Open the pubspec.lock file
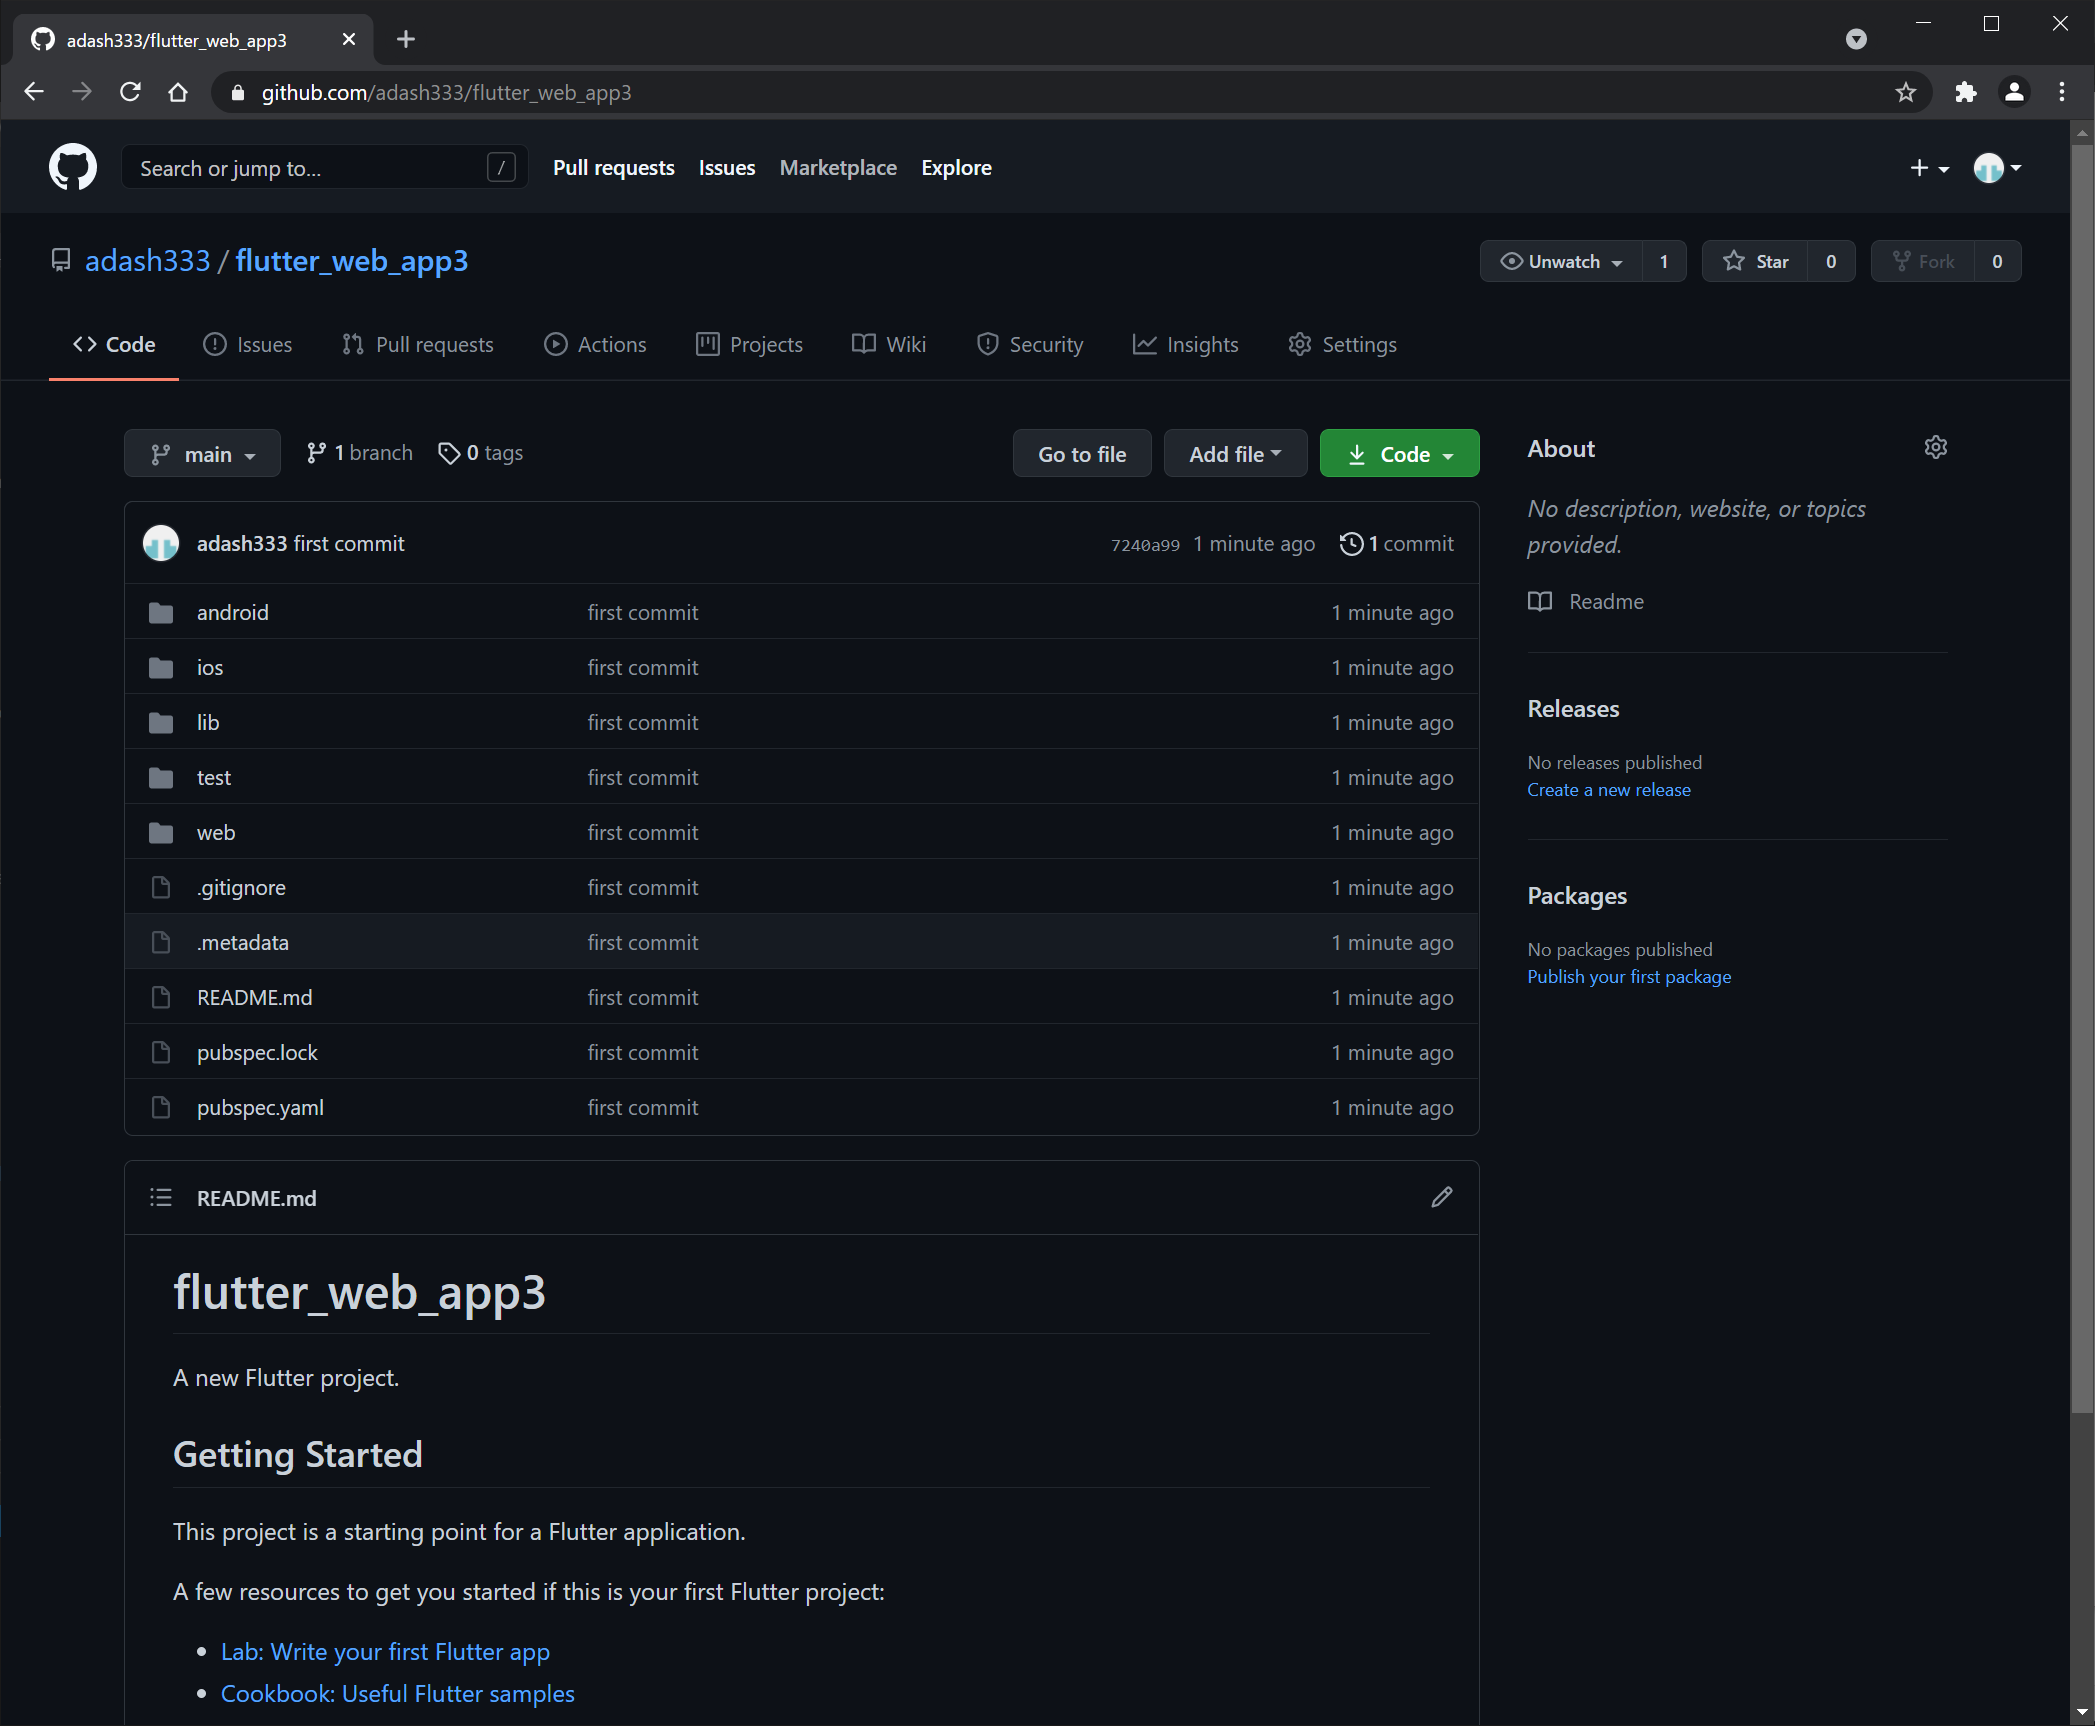The width and height of the screenshot is (2095, 1726). click(257, 1052)
